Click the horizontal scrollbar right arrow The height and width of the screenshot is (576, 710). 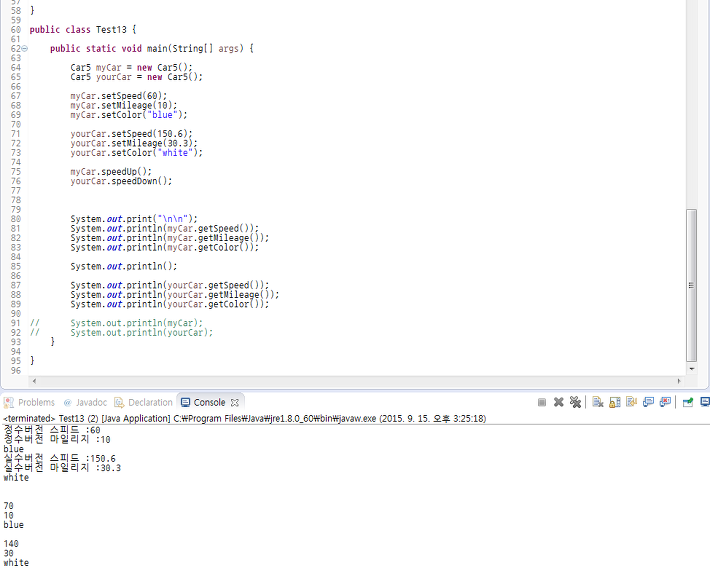coord(679,381)
